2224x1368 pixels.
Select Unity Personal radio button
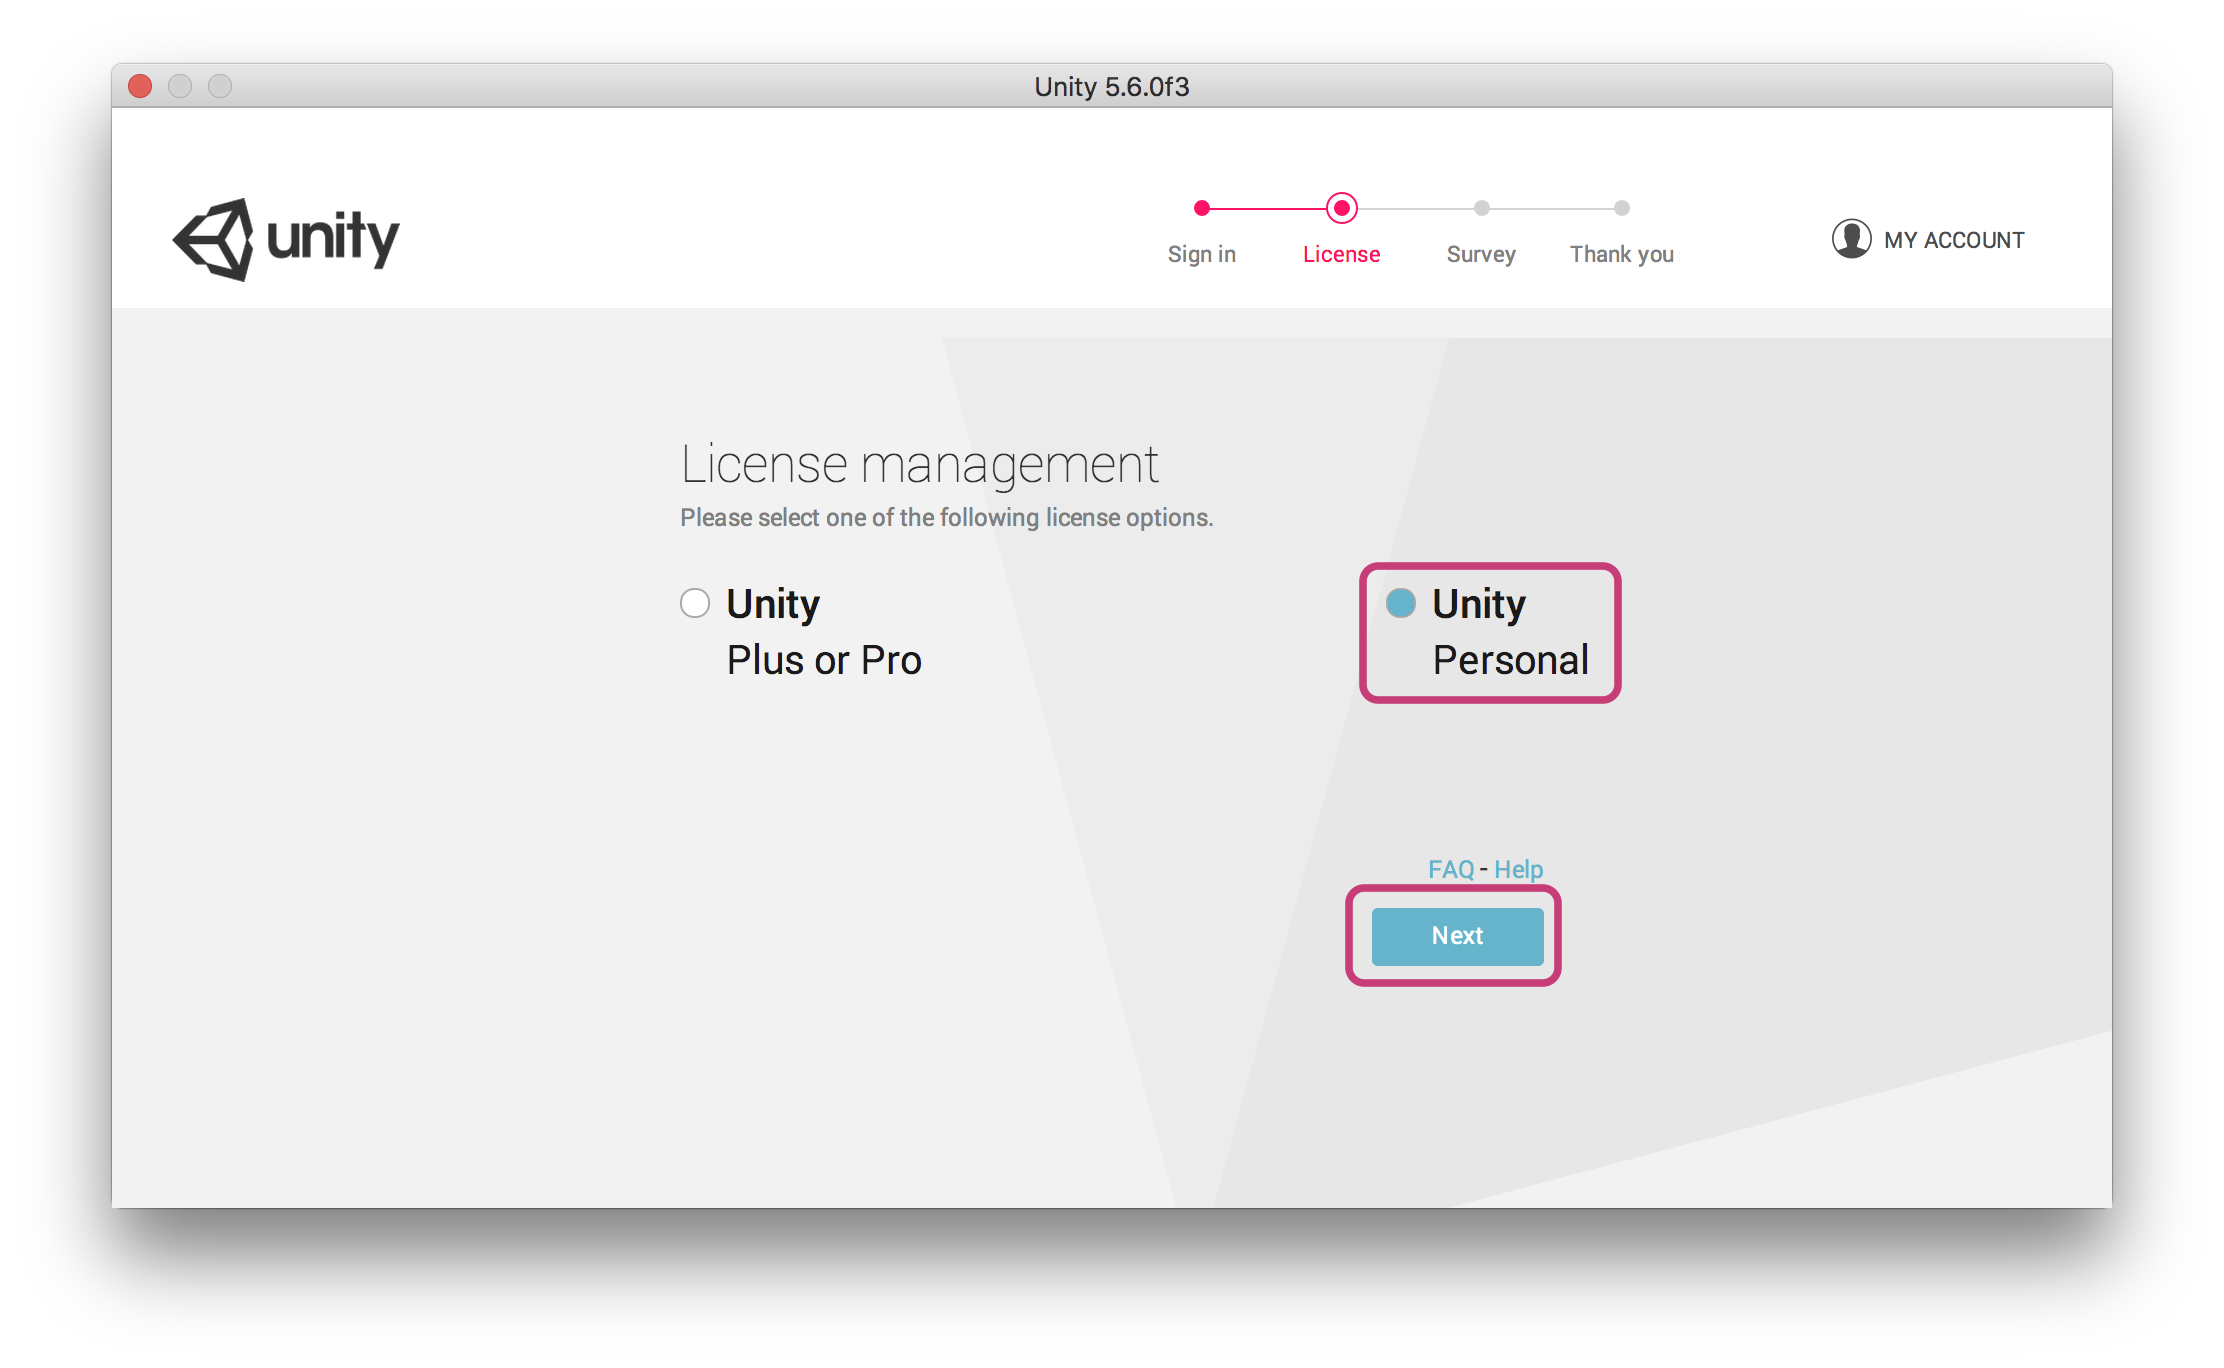[x=1401, y=603]
